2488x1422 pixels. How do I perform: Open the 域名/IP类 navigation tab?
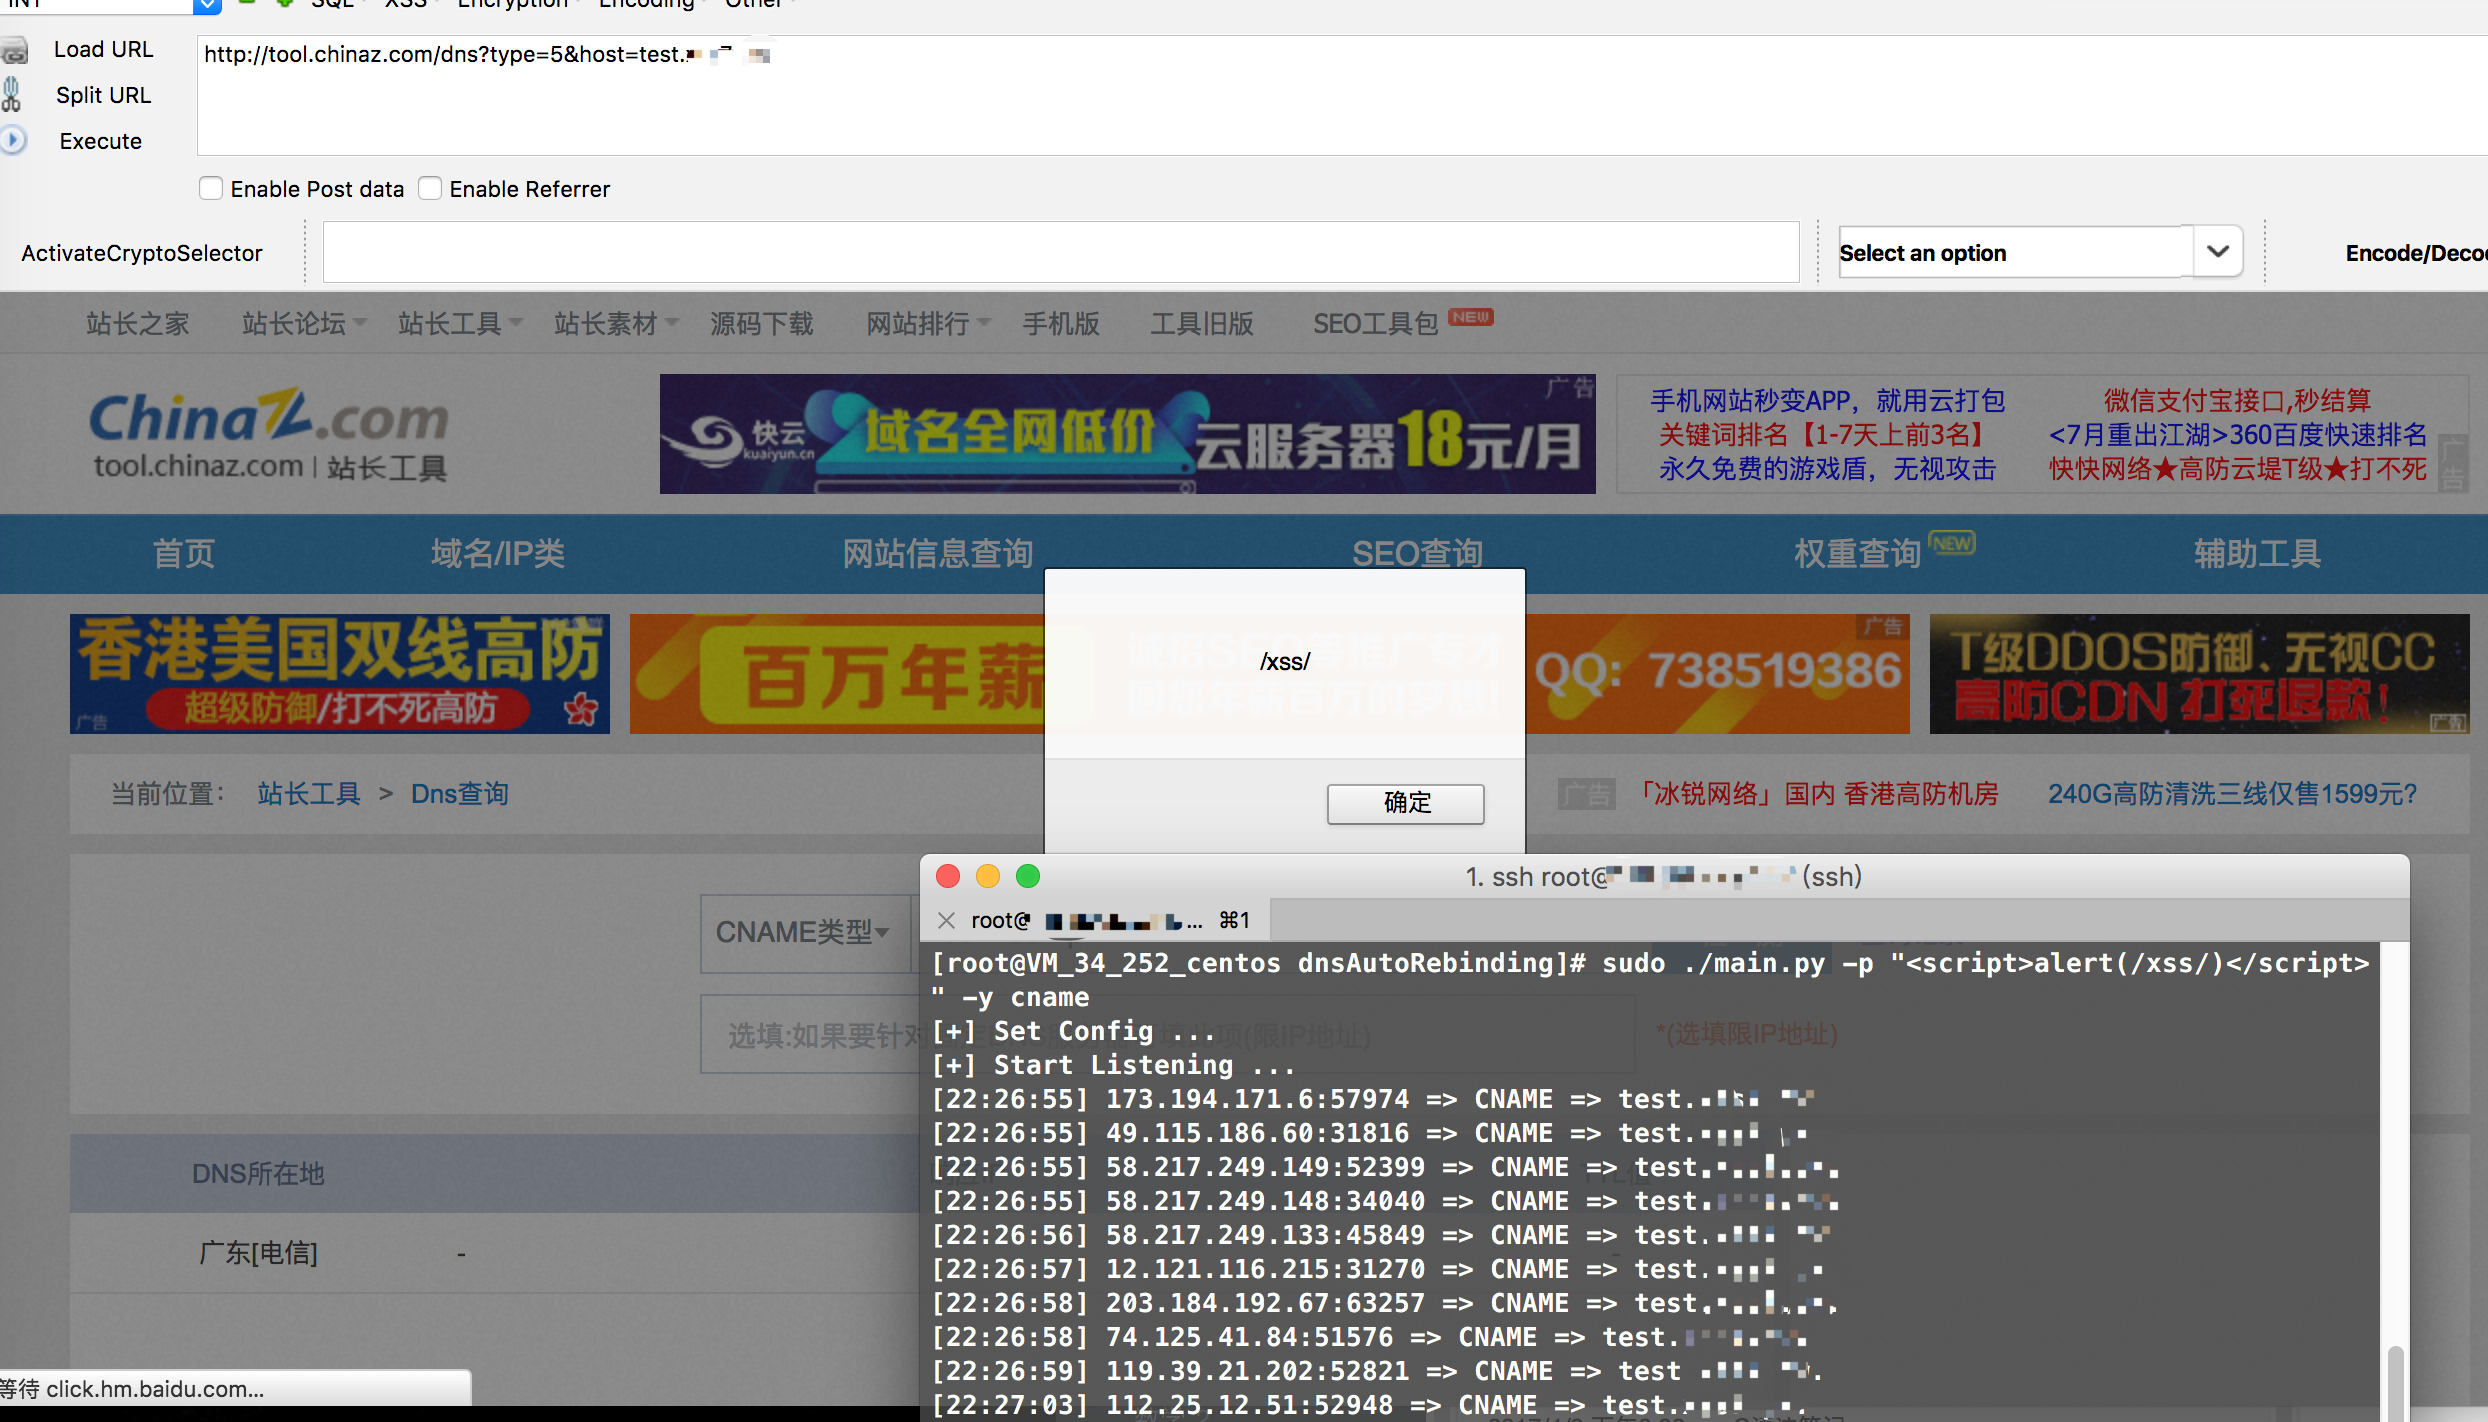[498, 553]
